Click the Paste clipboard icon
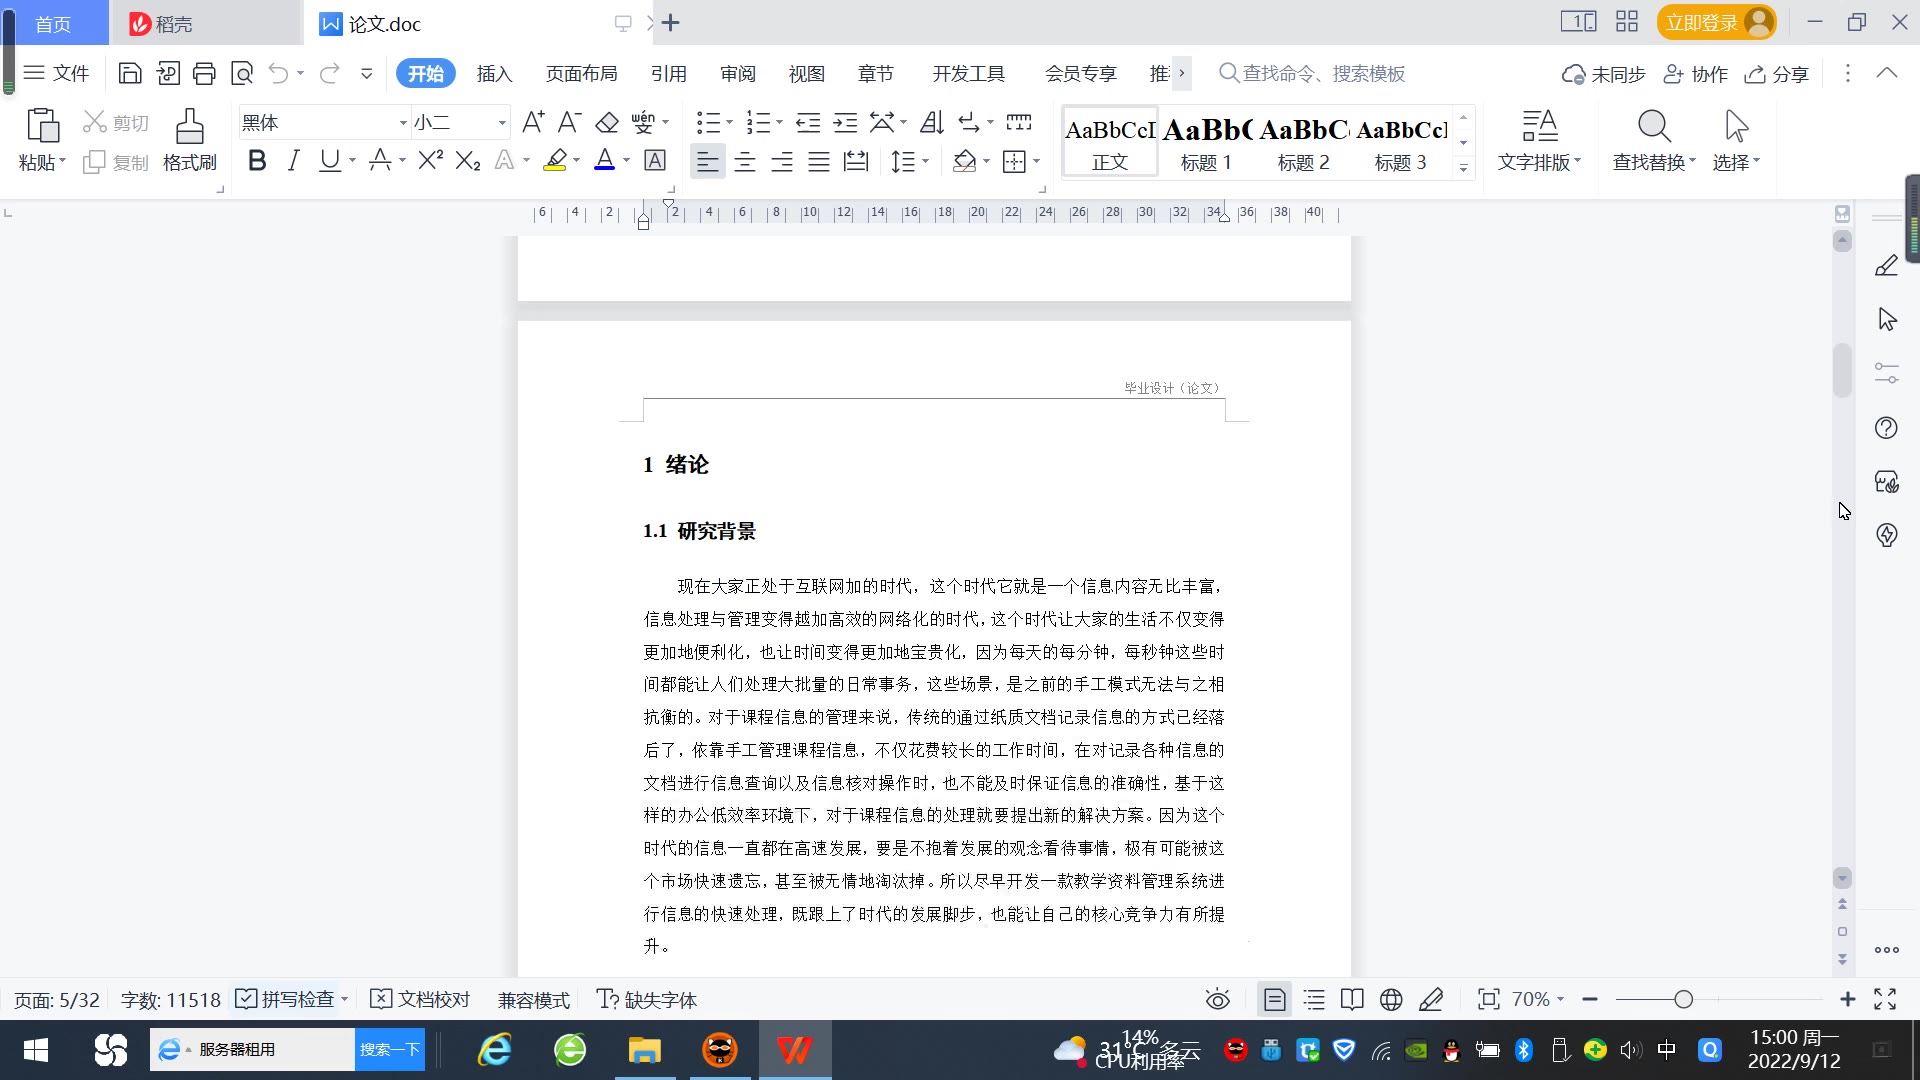 pyautogui.click(x=42, y=127)
